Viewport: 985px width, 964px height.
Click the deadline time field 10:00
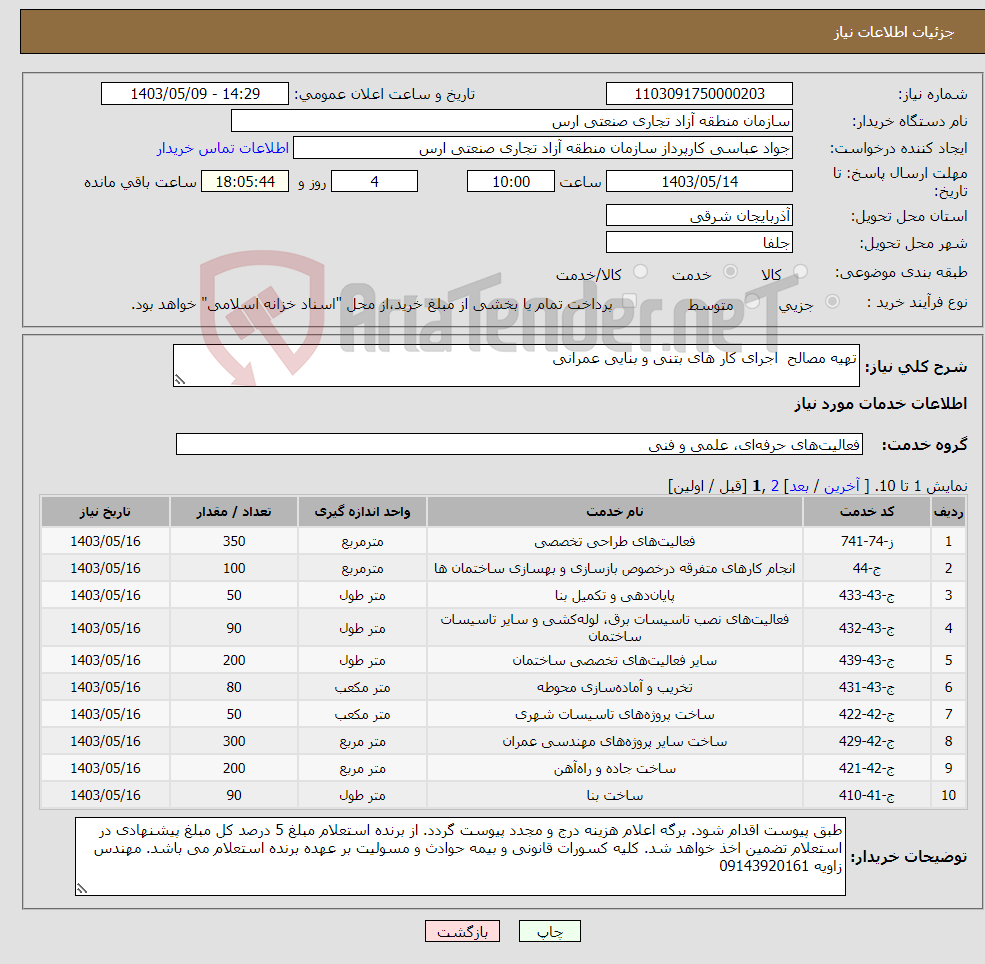511,181
